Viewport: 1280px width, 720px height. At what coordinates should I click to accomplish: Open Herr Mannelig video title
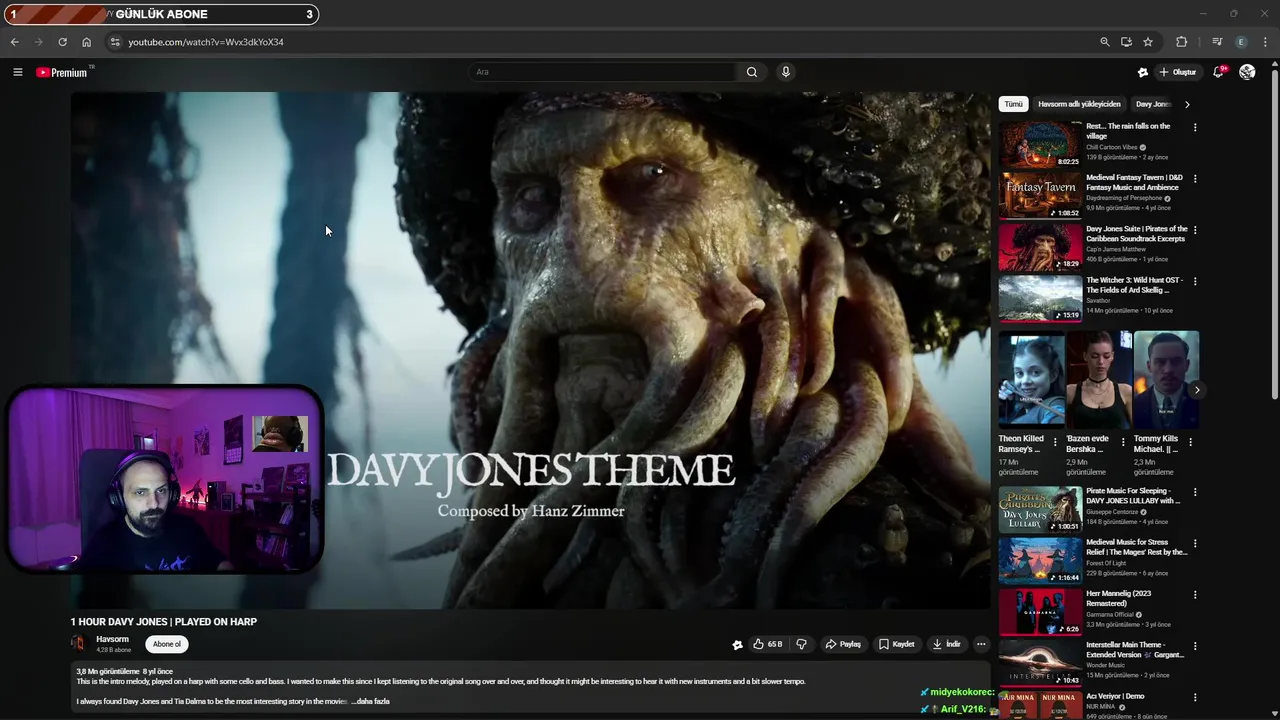(1119, 598)
